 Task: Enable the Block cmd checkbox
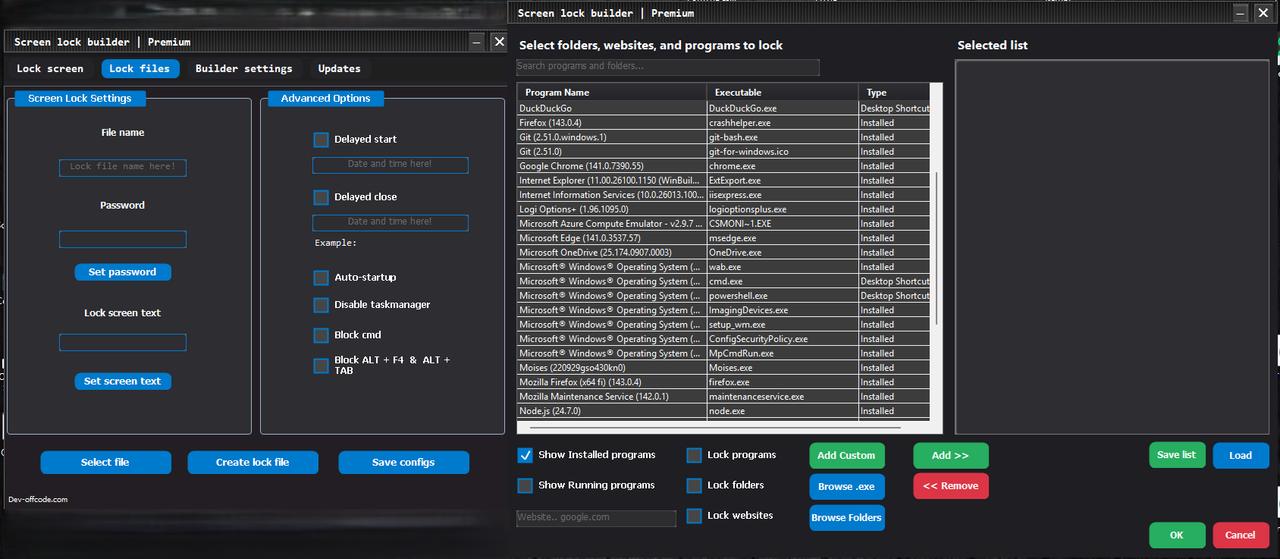[x=321, y=335]
